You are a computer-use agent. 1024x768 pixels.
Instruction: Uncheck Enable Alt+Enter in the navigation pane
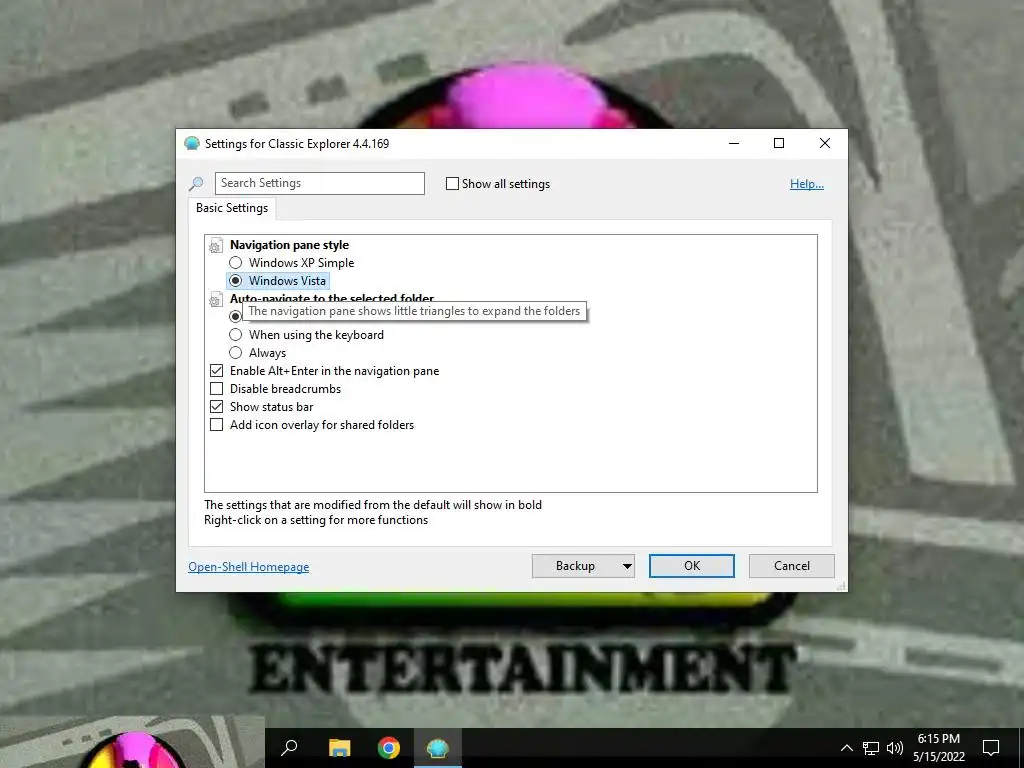(217, 371)
